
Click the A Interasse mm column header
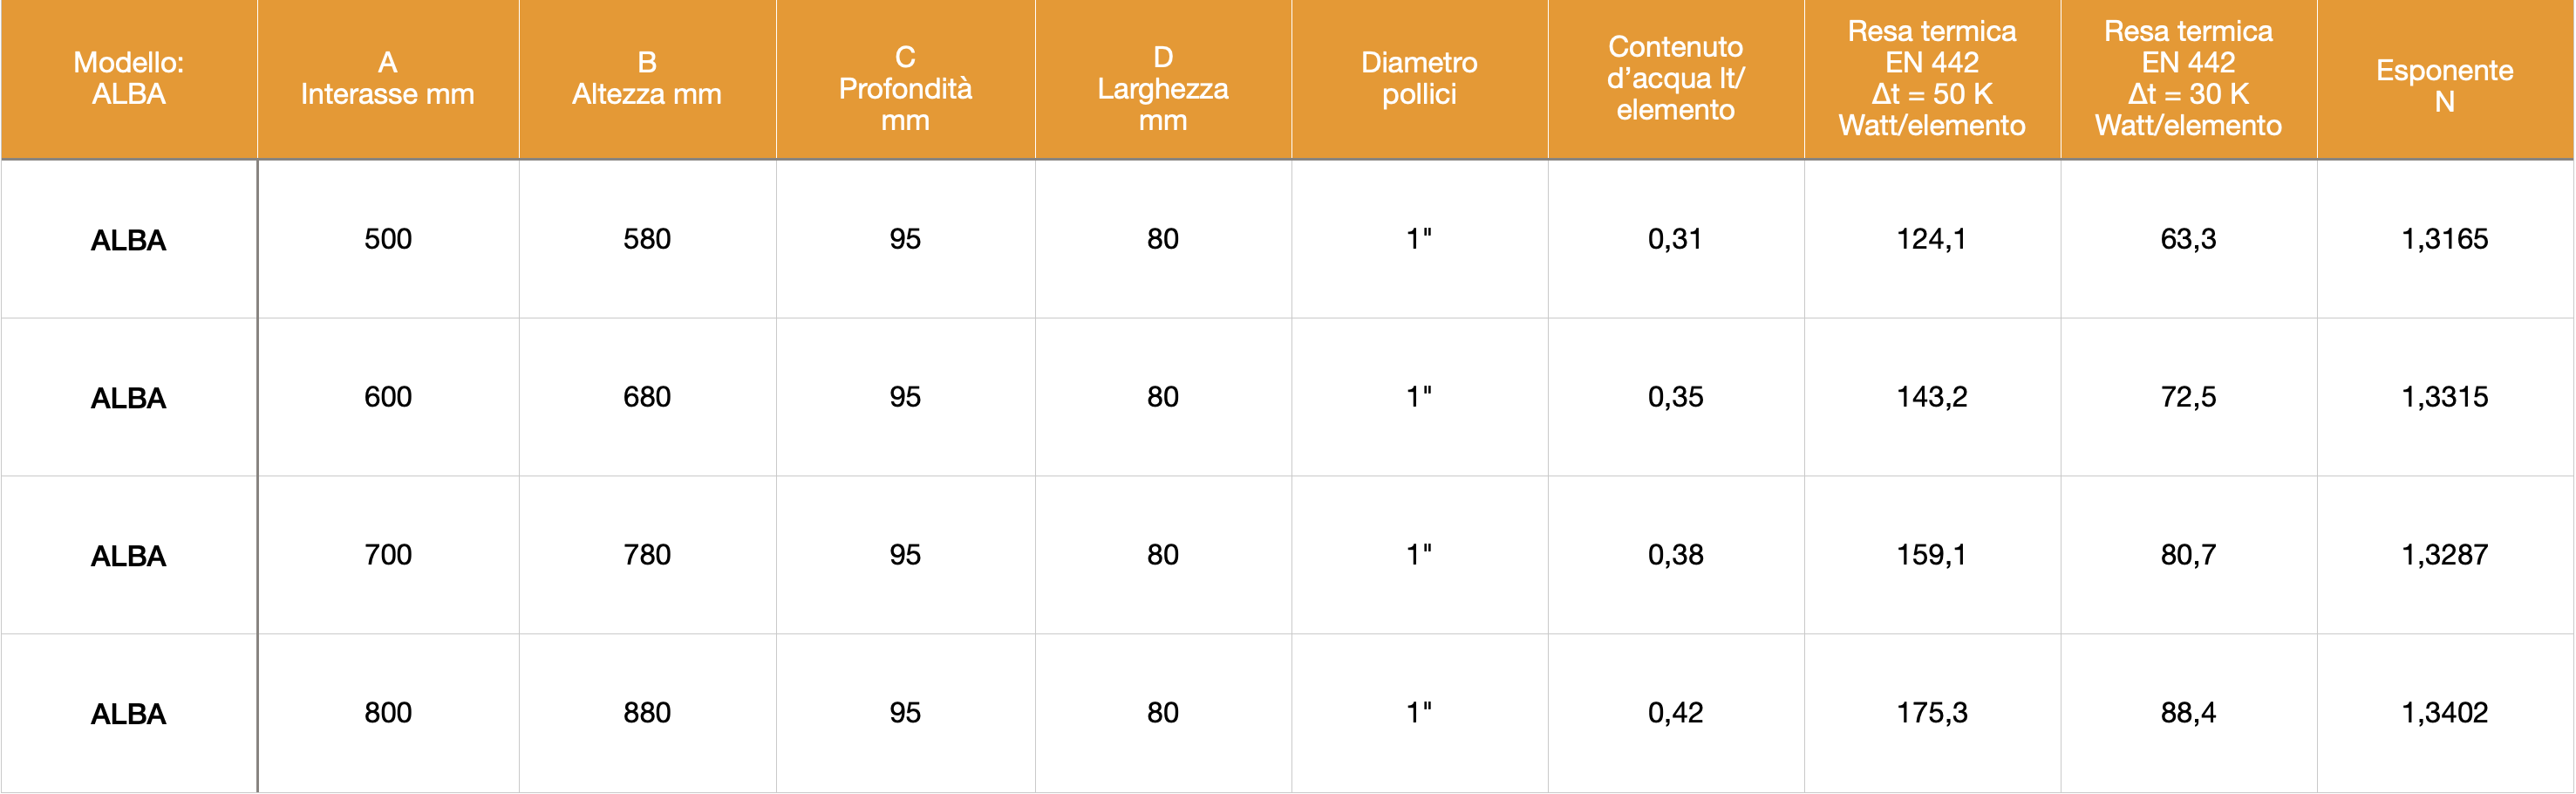pyautogui.click(x=388, y=79)
